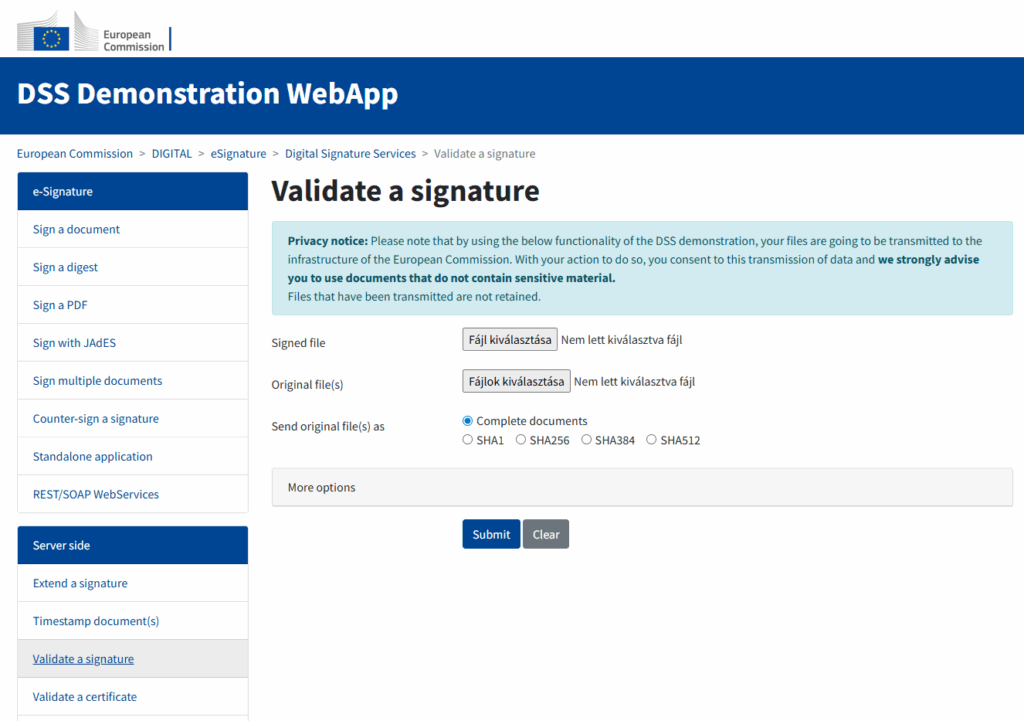Pick the SHA384 radio button
Viewport: 1024px width, 721px height.
pyautogui.click(x=586, y=440)
